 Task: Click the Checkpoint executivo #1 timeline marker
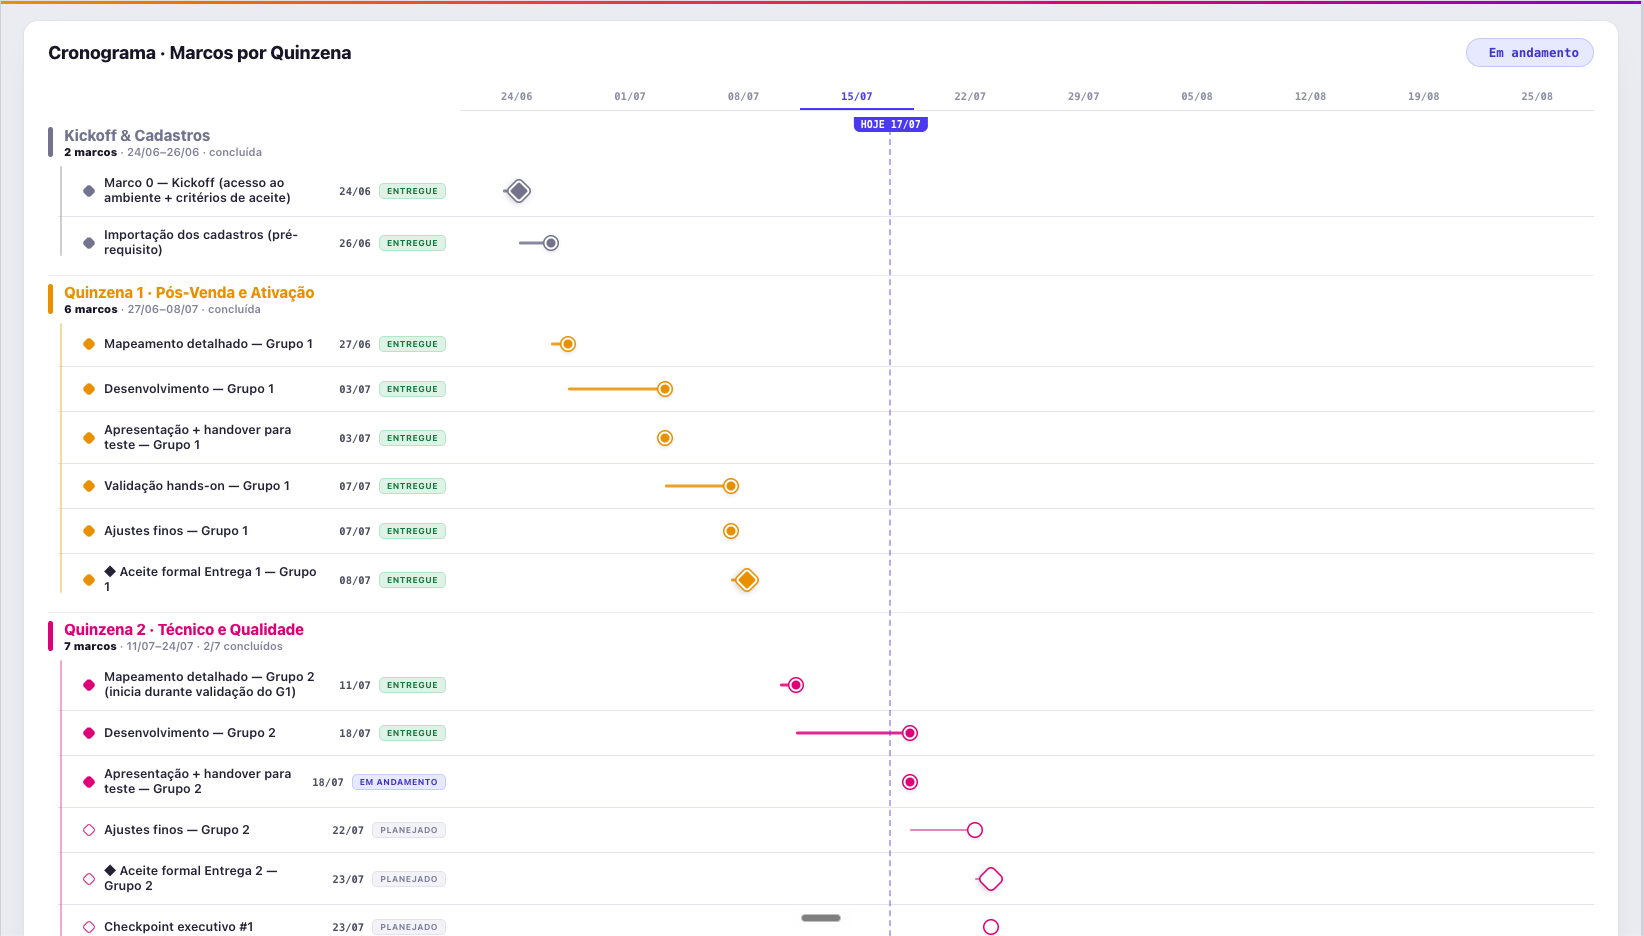pyautogui.click(x=991, y=927)
